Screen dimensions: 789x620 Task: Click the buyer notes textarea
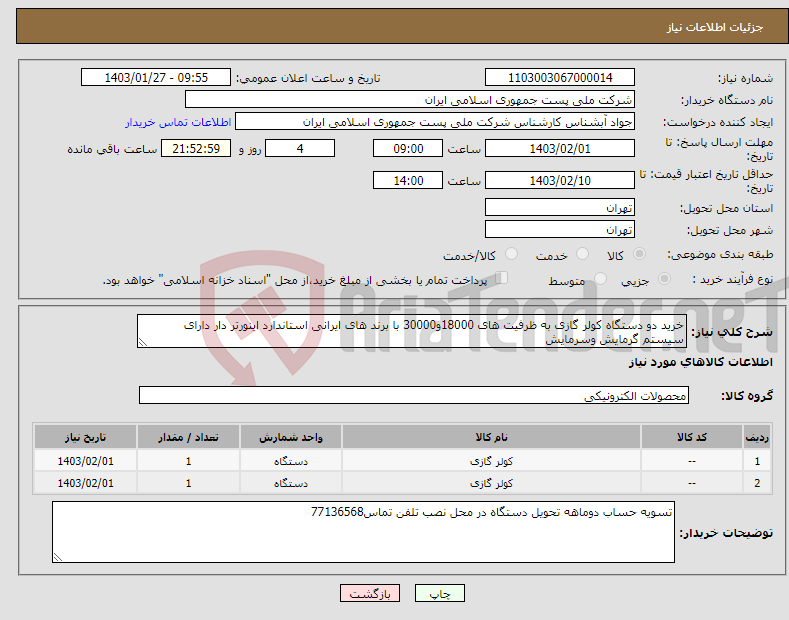[363, 532]
